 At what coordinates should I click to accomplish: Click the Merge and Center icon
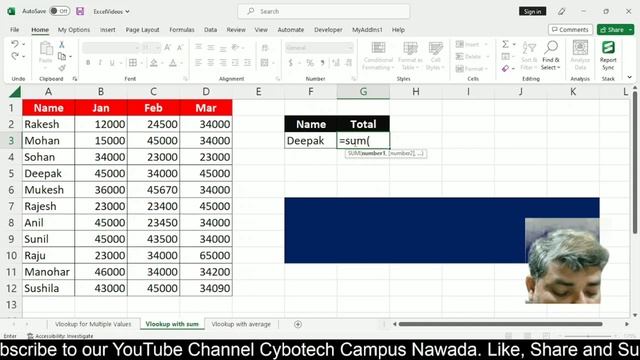(264, 63)
